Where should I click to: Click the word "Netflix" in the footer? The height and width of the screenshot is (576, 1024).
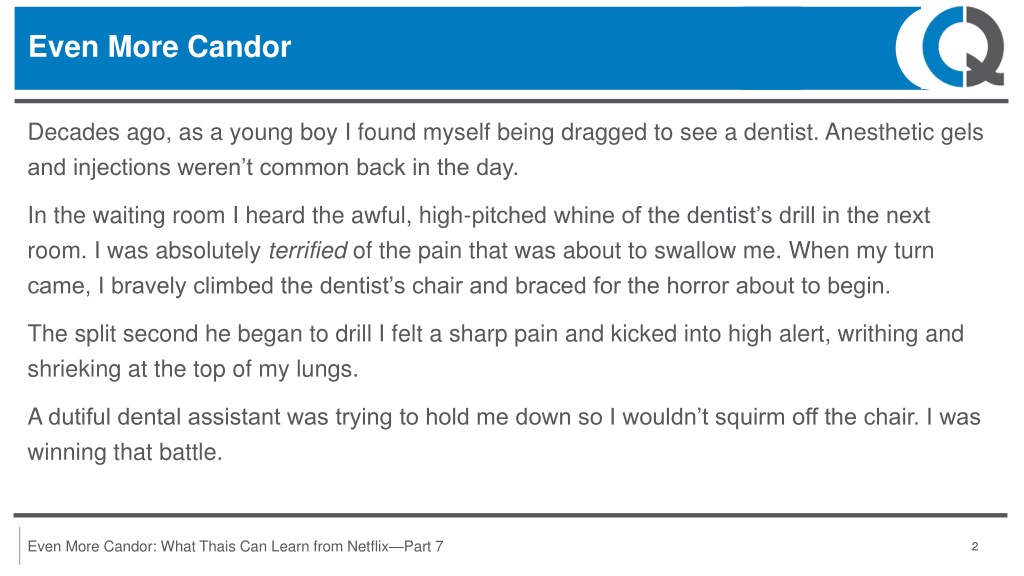tap(368, 547)
